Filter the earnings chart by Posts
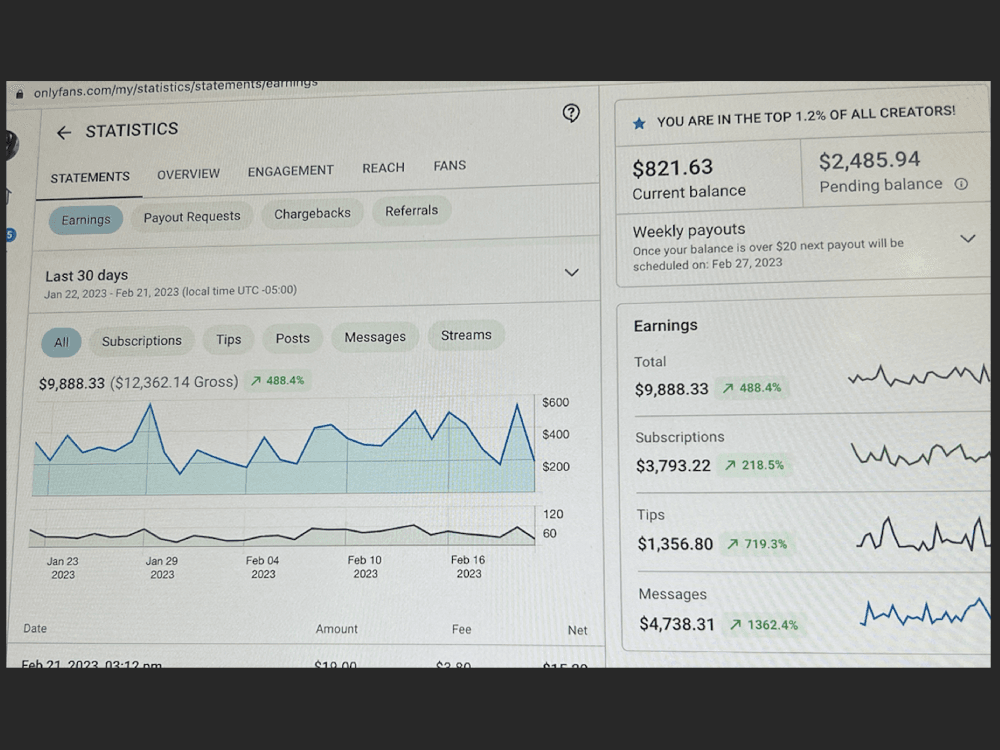The height and width of the screenshot is (750, 1000). [x=293, y=338]
